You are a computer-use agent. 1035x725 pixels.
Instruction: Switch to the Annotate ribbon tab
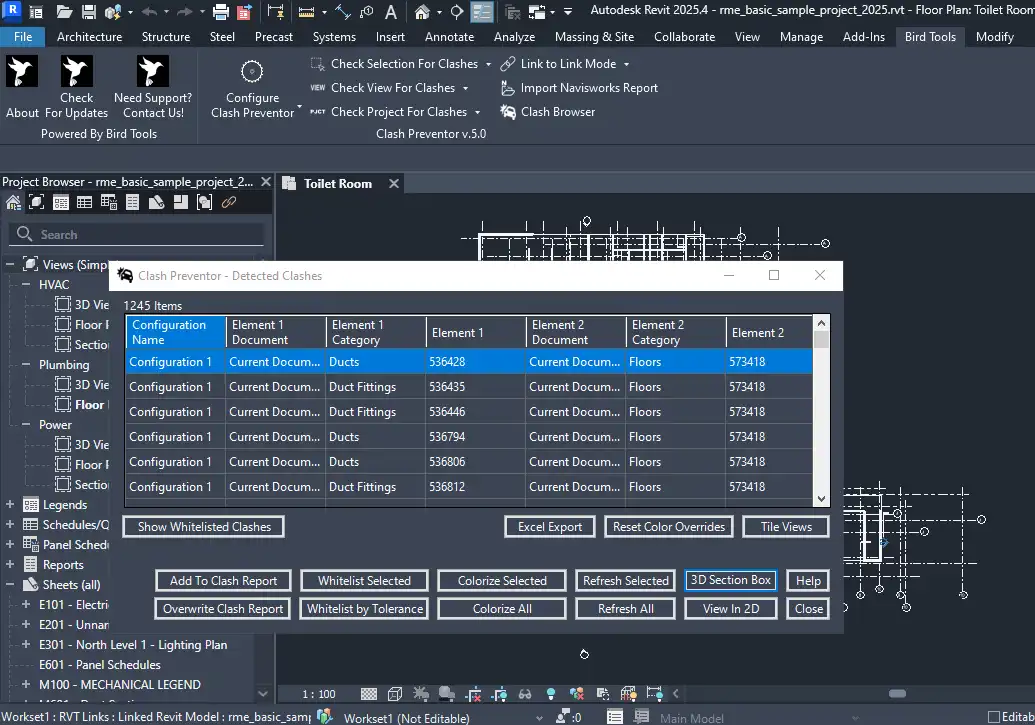(449, 37)
